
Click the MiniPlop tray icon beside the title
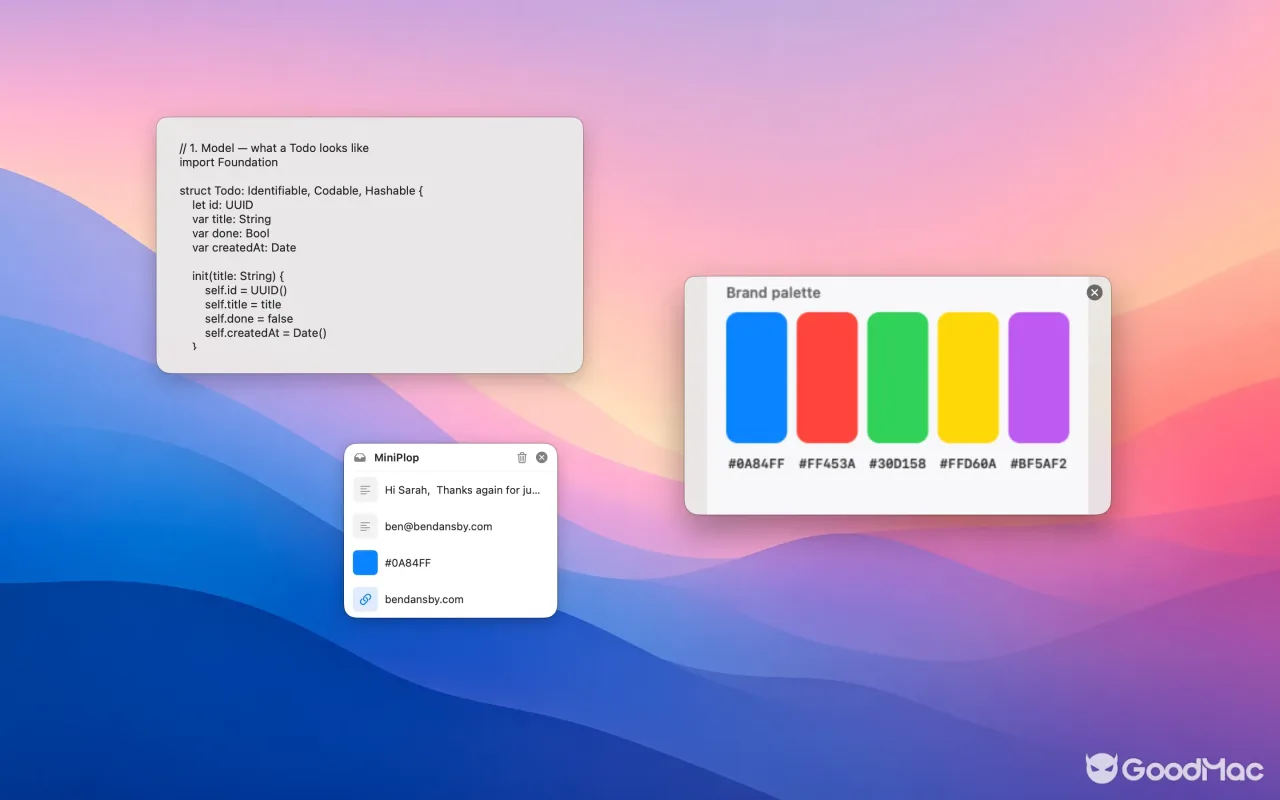(x=360, y=458)
